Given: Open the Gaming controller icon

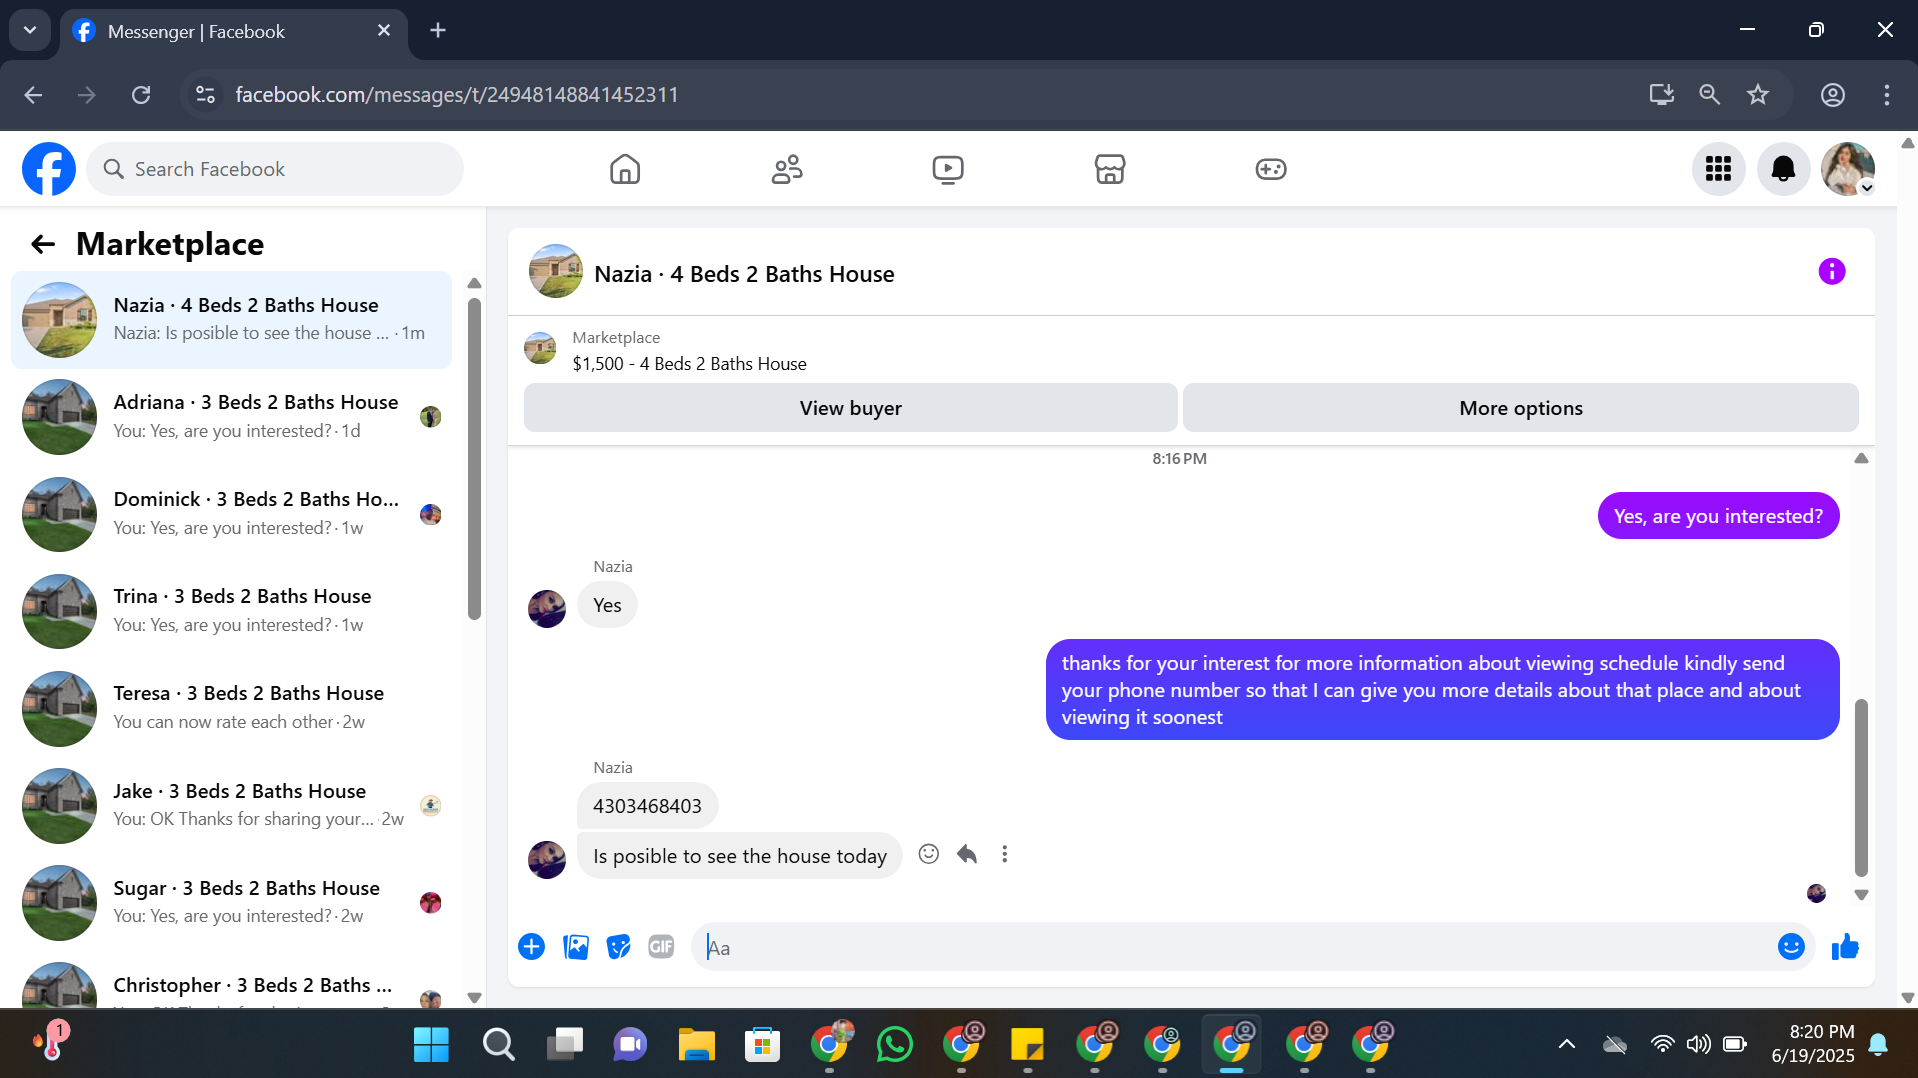Looking at the screenshot, I should click(1271, 169).
